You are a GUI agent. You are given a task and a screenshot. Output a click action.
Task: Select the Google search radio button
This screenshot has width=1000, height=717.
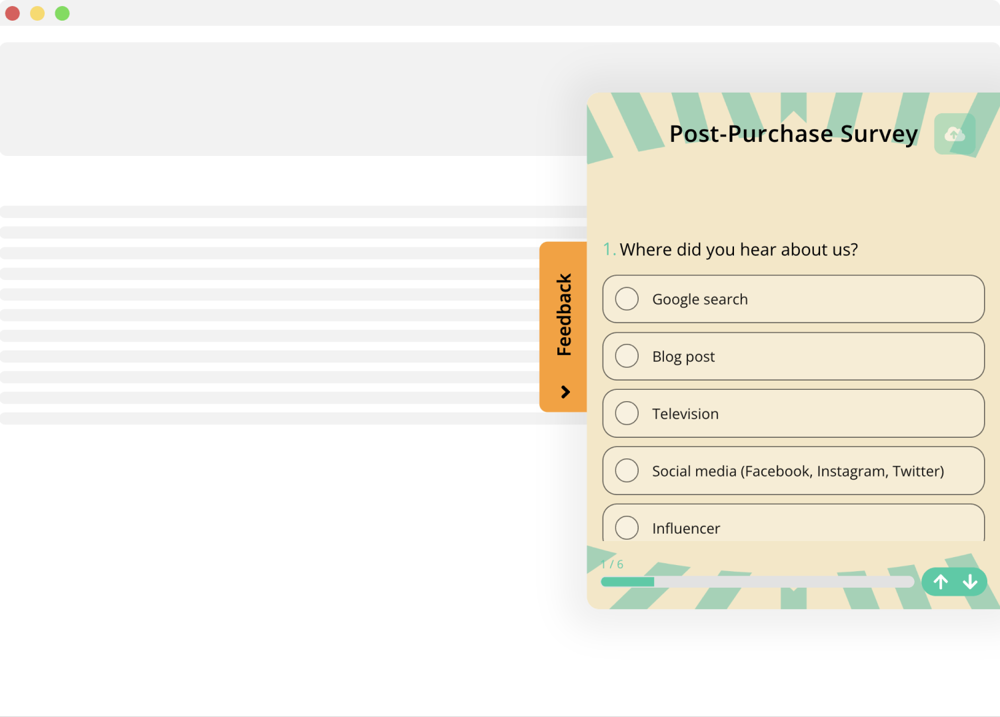pos(626,298)
